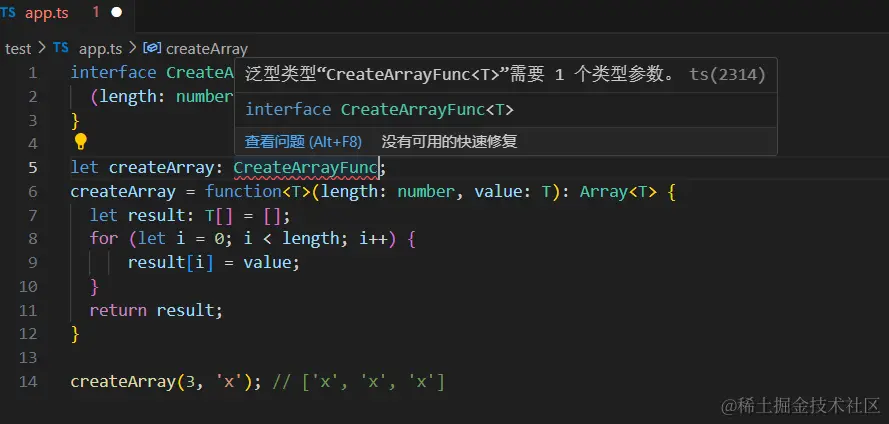Click 'Array<T>' return type on line 6
889x424 pixels.
[x=619, y=192]
